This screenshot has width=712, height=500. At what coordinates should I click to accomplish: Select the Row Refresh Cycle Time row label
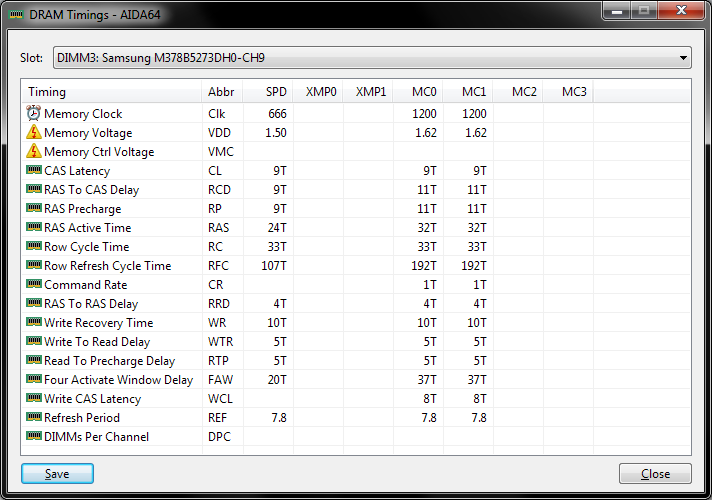(108, 266)
